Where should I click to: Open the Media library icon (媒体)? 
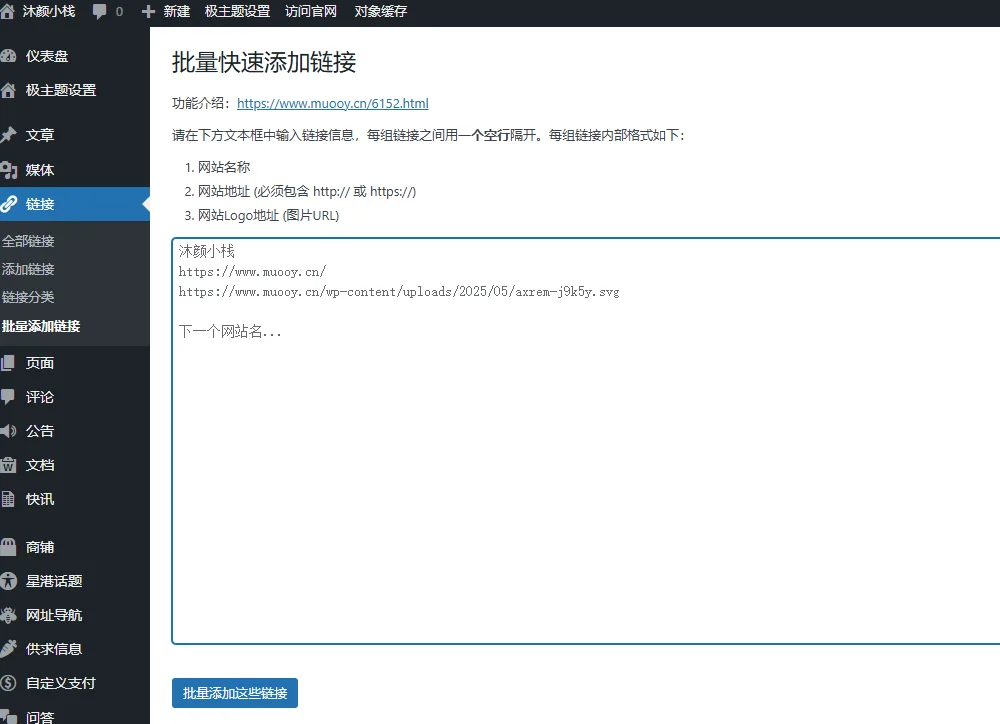pos(9,170)
